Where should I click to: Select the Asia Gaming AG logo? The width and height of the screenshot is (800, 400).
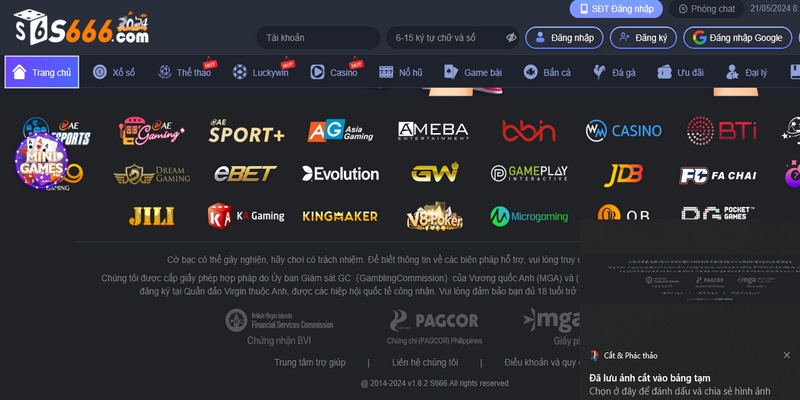click(340, 131)
